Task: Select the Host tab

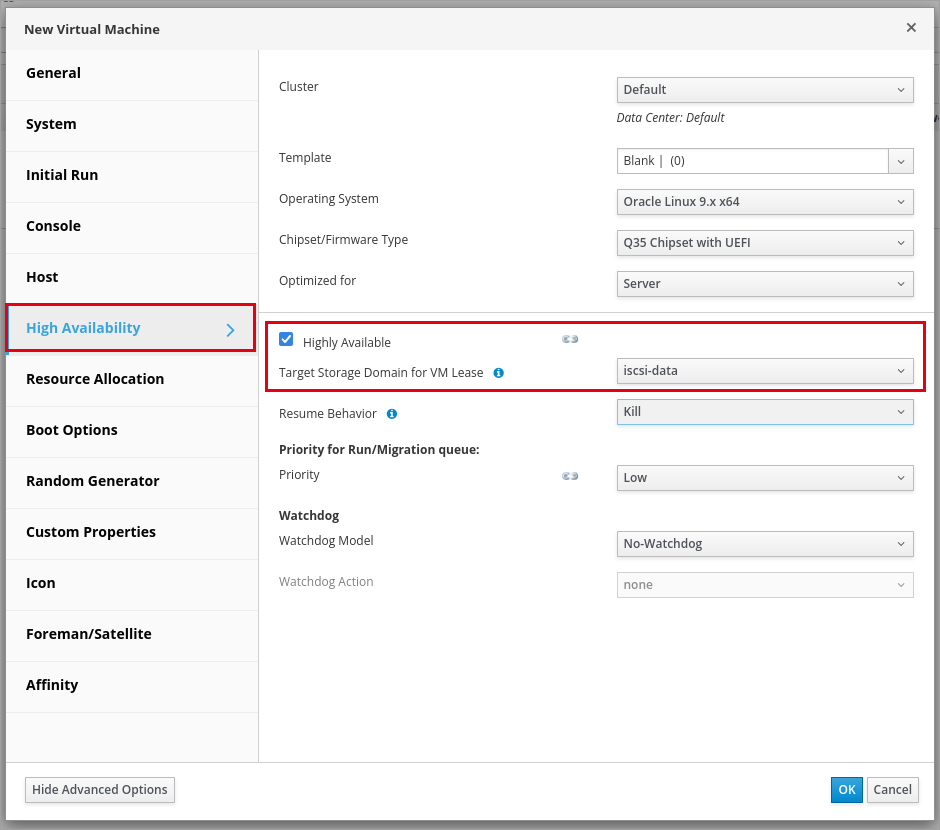Action: [x=132, y=277]
